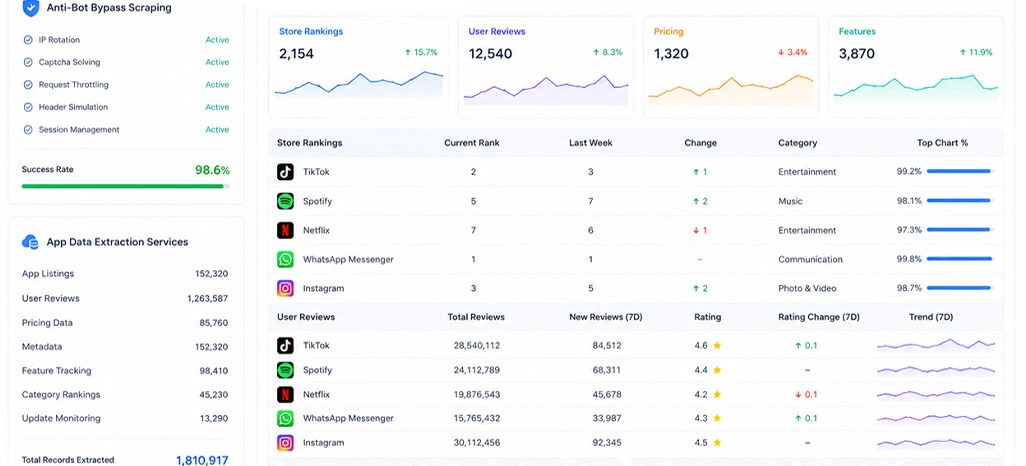Click WhatsApp icon in User Reviews table
Viewport: 1026px width, 466px height.
pos(285,418)
